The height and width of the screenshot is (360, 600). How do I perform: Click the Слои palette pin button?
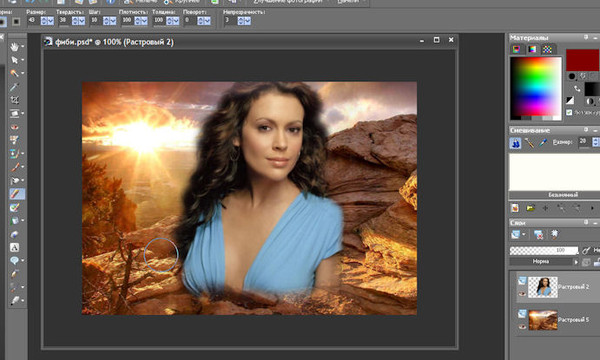[x=586, y=222]
